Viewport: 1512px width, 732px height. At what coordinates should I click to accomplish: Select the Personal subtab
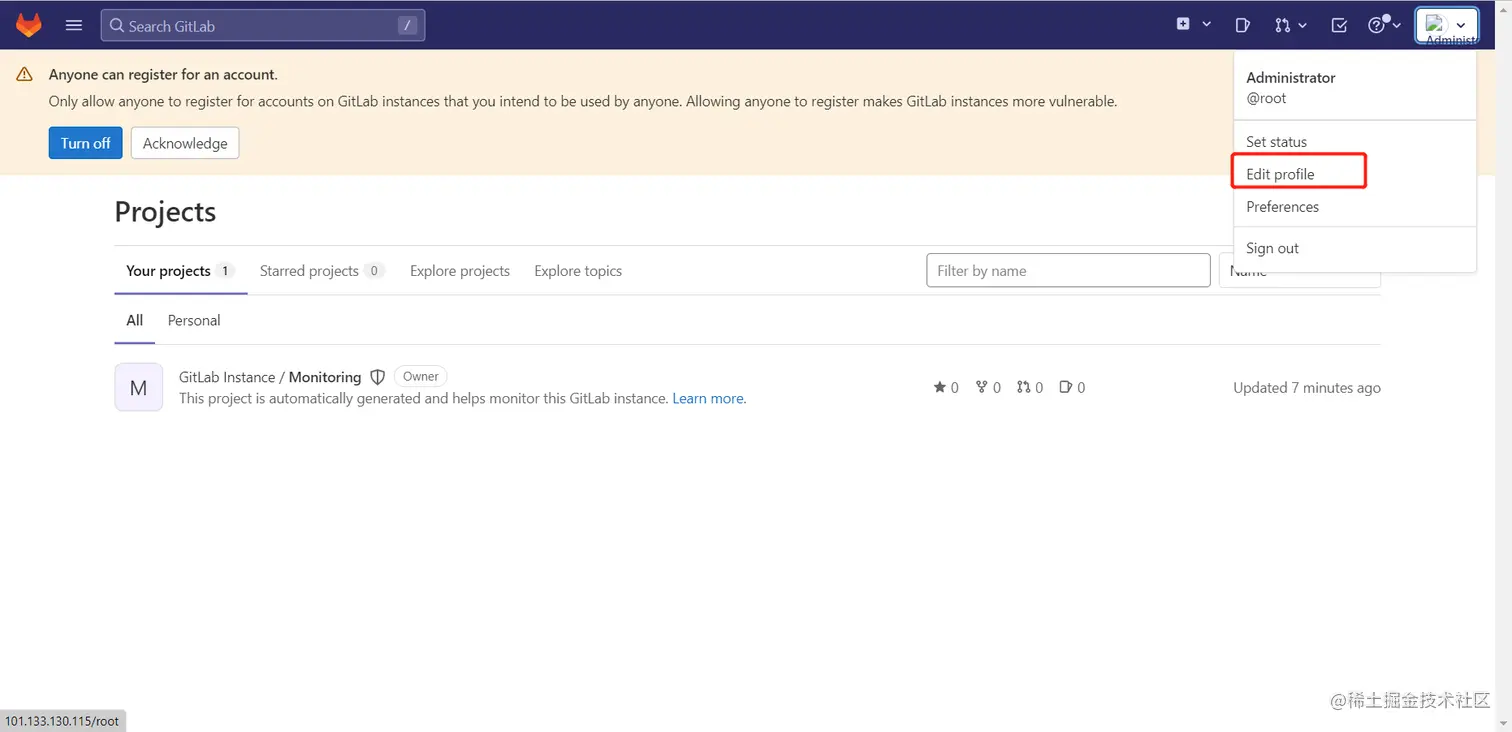click(x=194, y=320)
